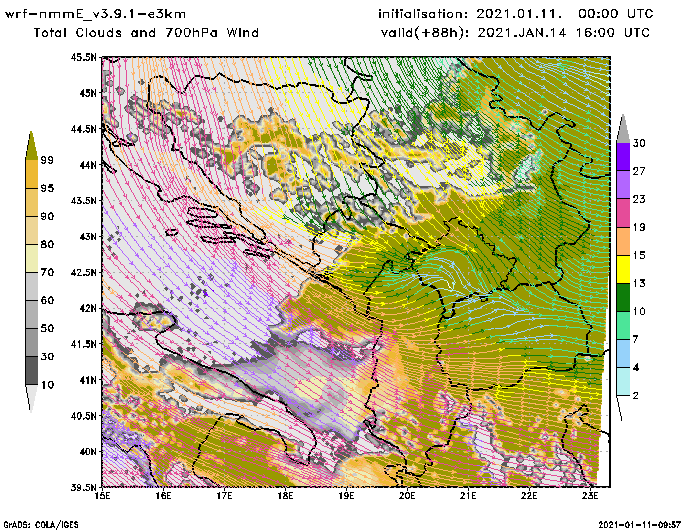Viewport: 700px width, 530px height.
Task: Click the '40.5N' latitude label
Action: 83,416
